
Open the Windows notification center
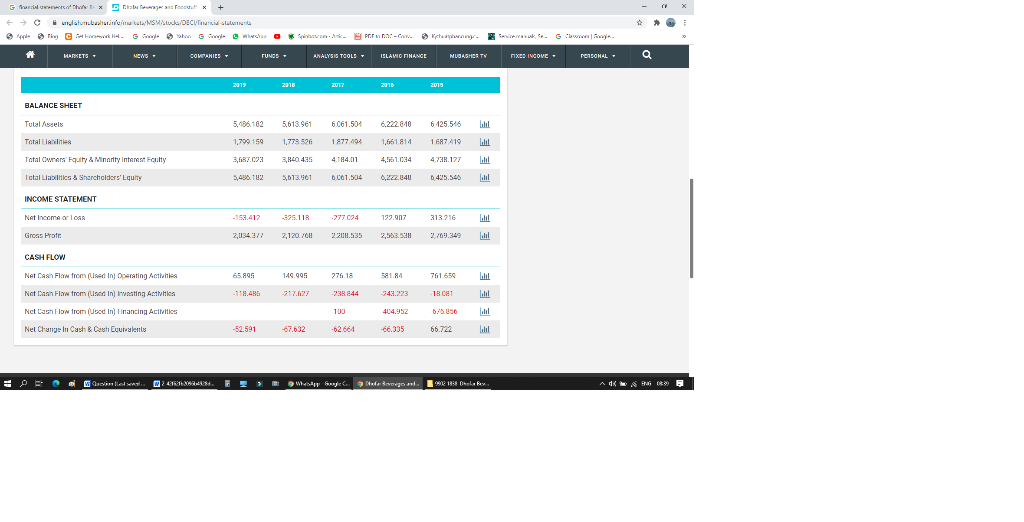click(x=680, y=383)
